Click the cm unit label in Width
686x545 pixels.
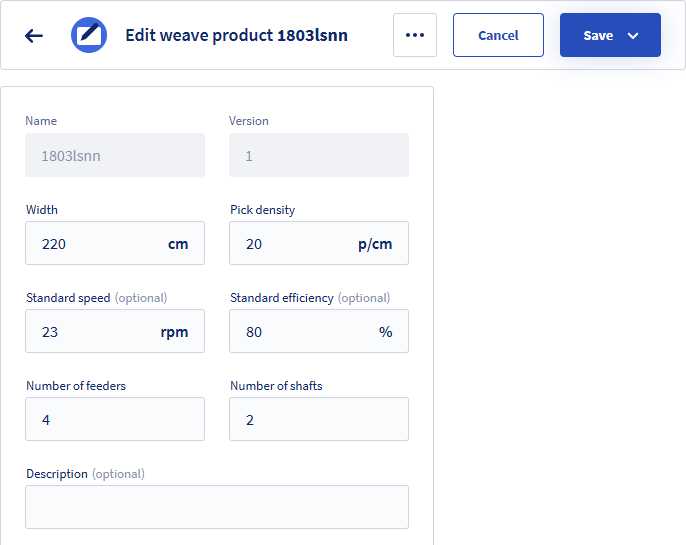(178, 244)
